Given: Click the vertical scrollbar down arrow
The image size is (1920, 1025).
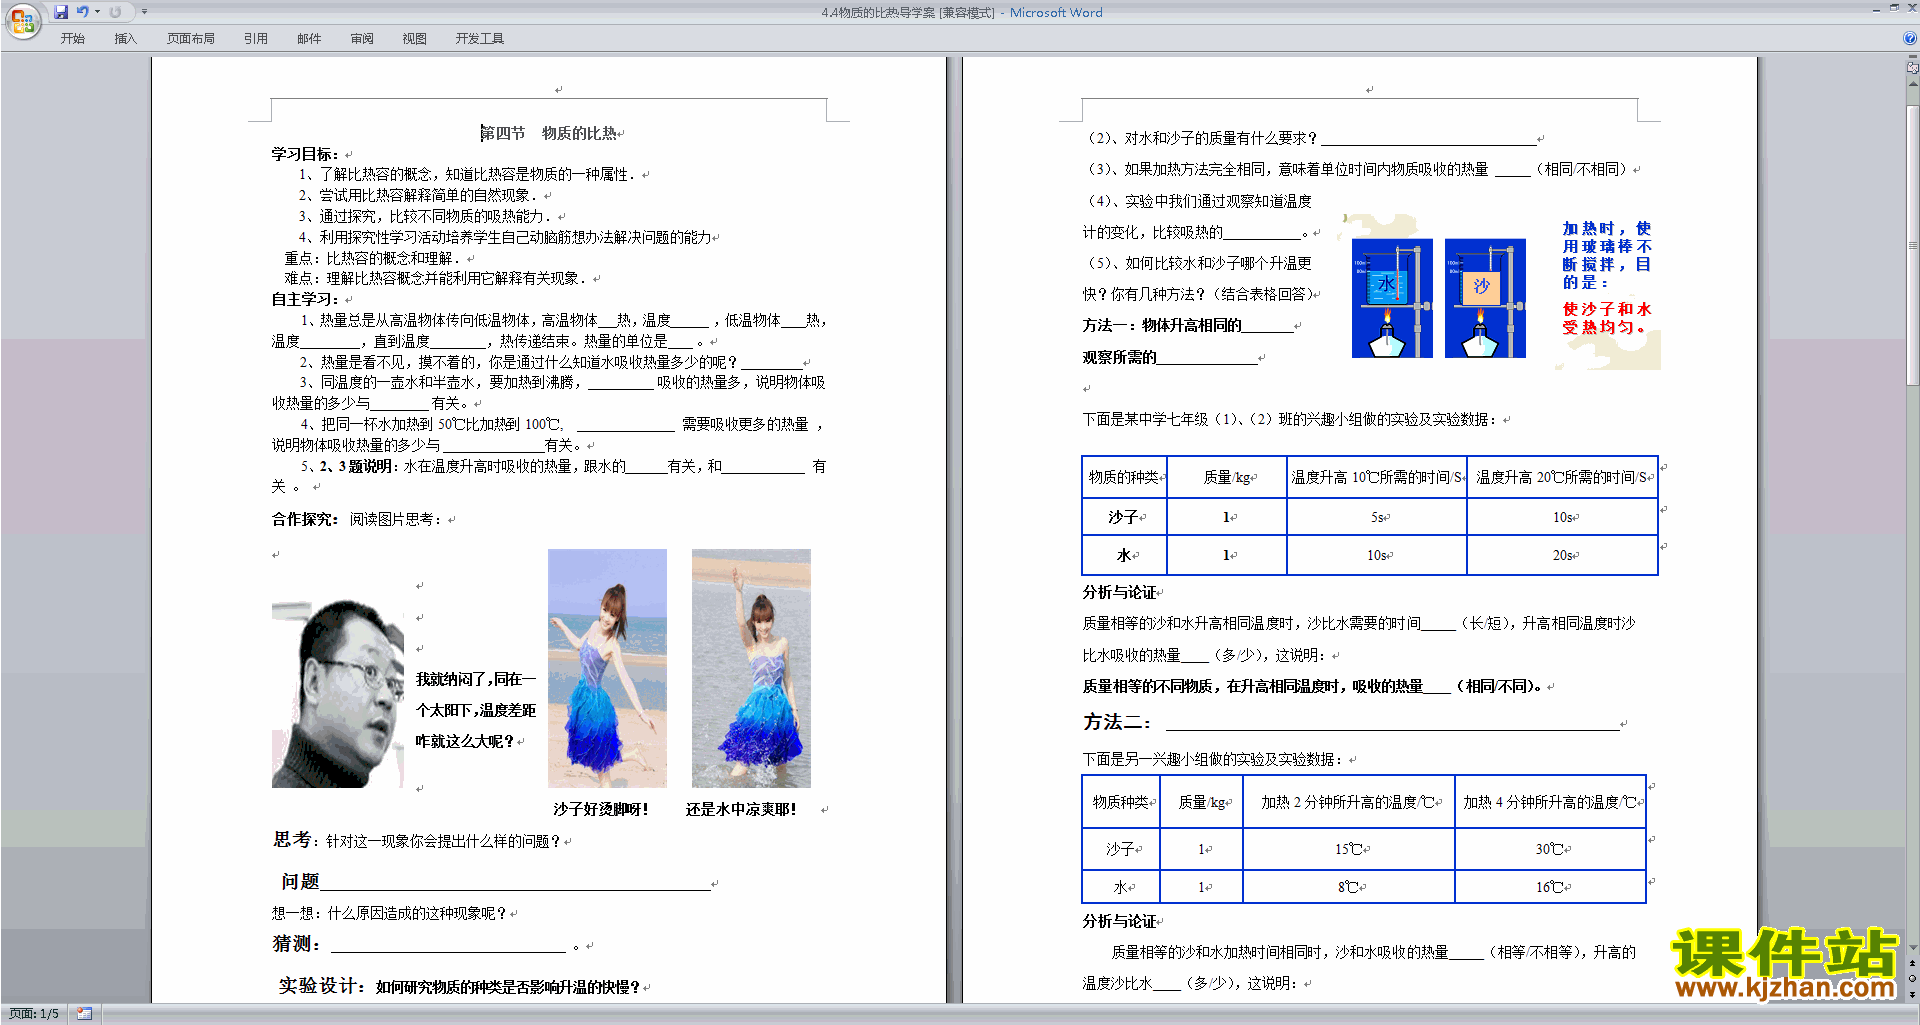Looking at the screenshot, I should click(x=1912, y=947).
